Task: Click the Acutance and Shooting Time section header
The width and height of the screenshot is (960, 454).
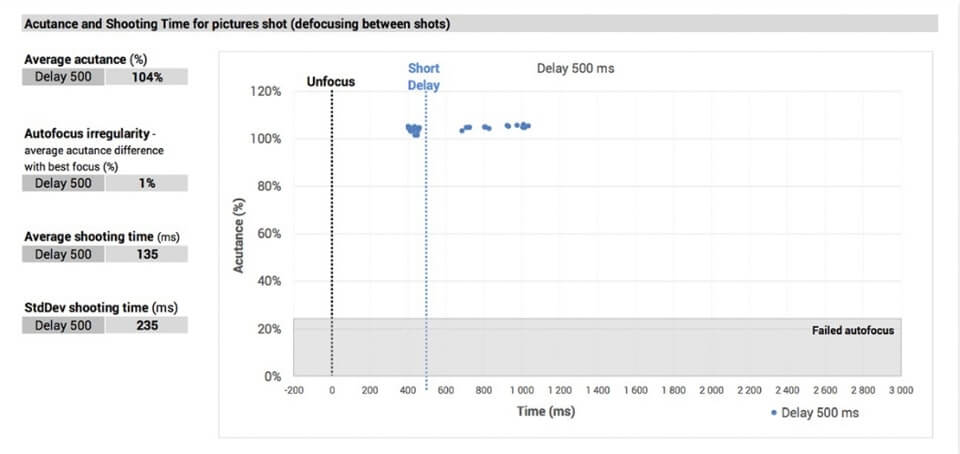Action: [x=236, y=24]
